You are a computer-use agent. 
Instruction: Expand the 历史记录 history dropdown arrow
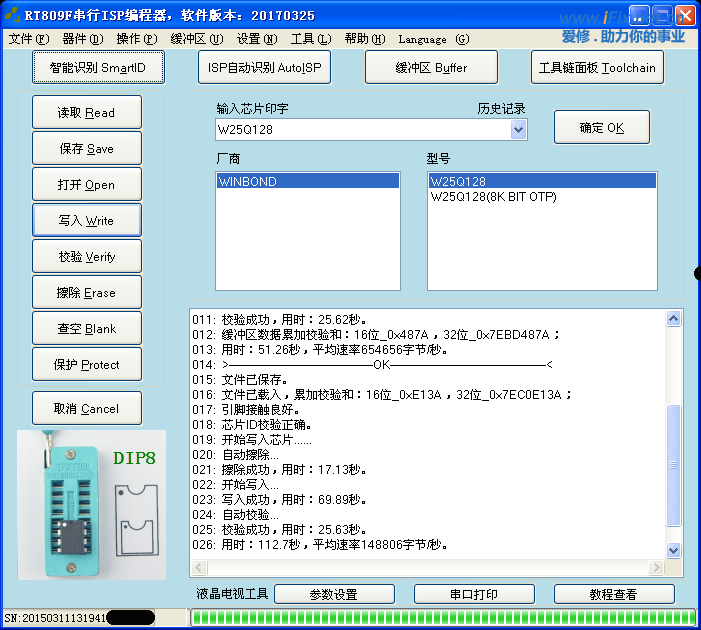point(518,130)
